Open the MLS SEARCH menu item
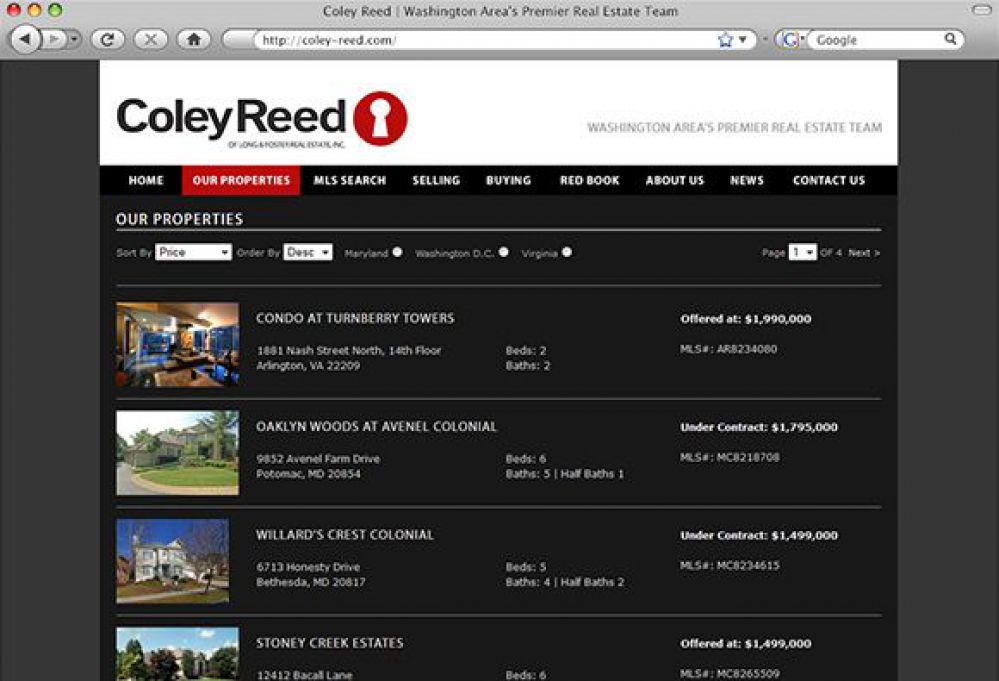 pos(350,180)
